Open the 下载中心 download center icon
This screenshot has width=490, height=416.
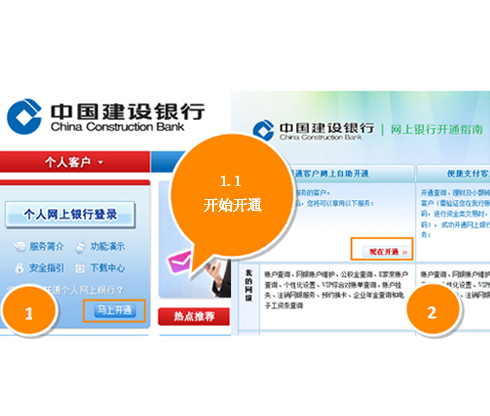click(80, 268)
